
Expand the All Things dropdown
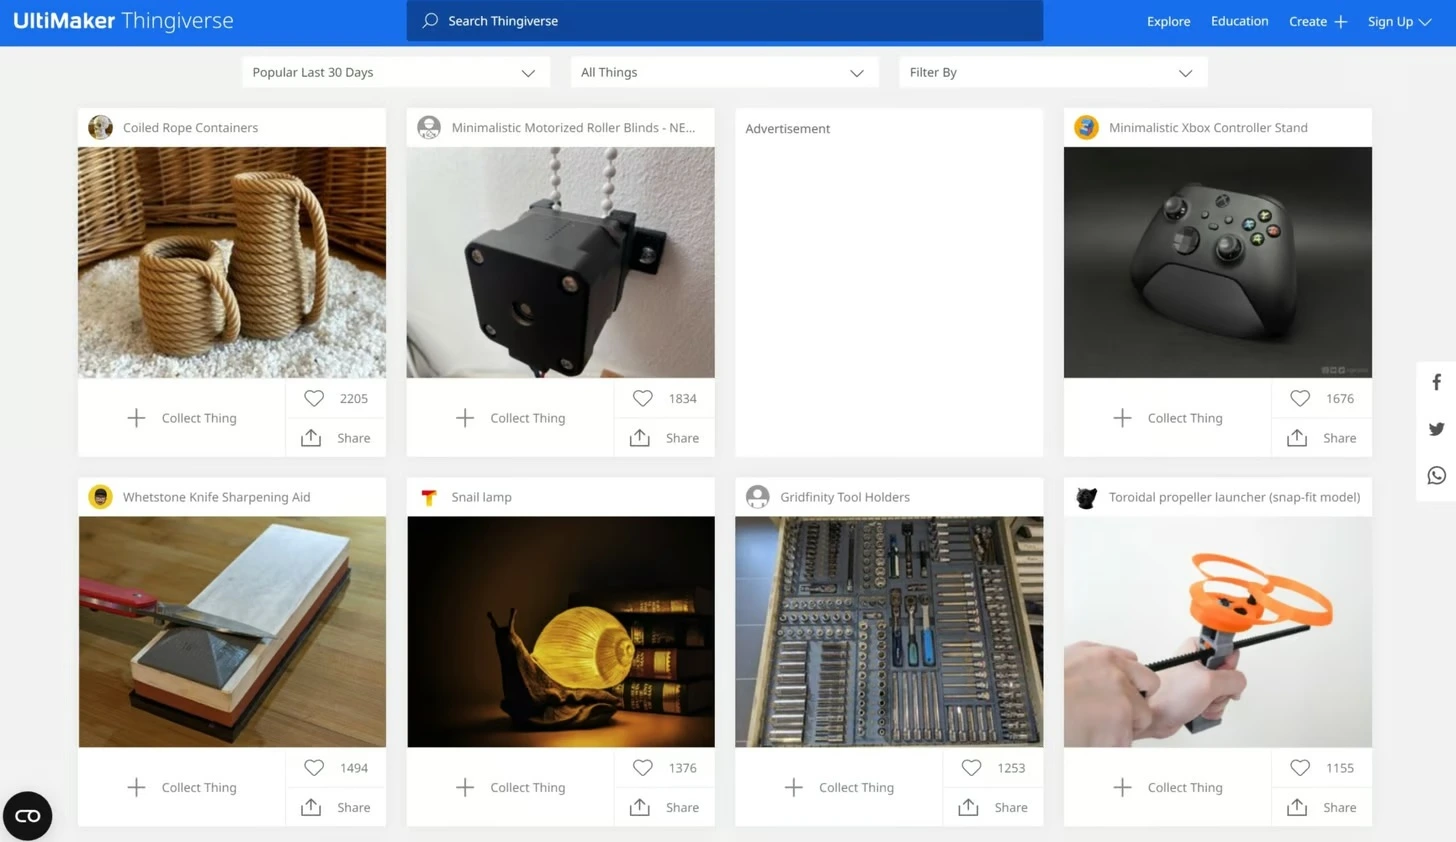(x=722, y=72)
